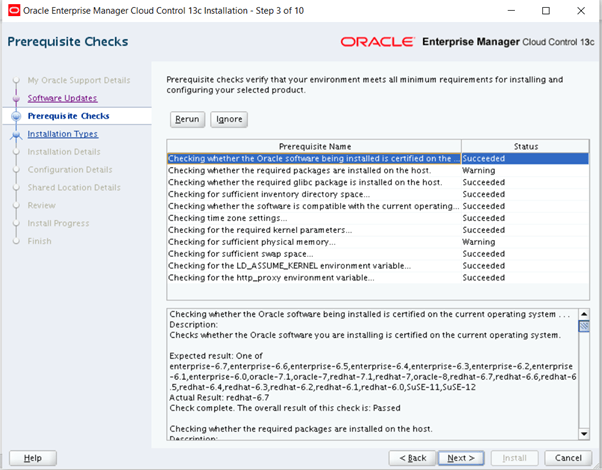
Task: Click the Prerequisite Checks step bullet icon
Action: tap(16, 116)
